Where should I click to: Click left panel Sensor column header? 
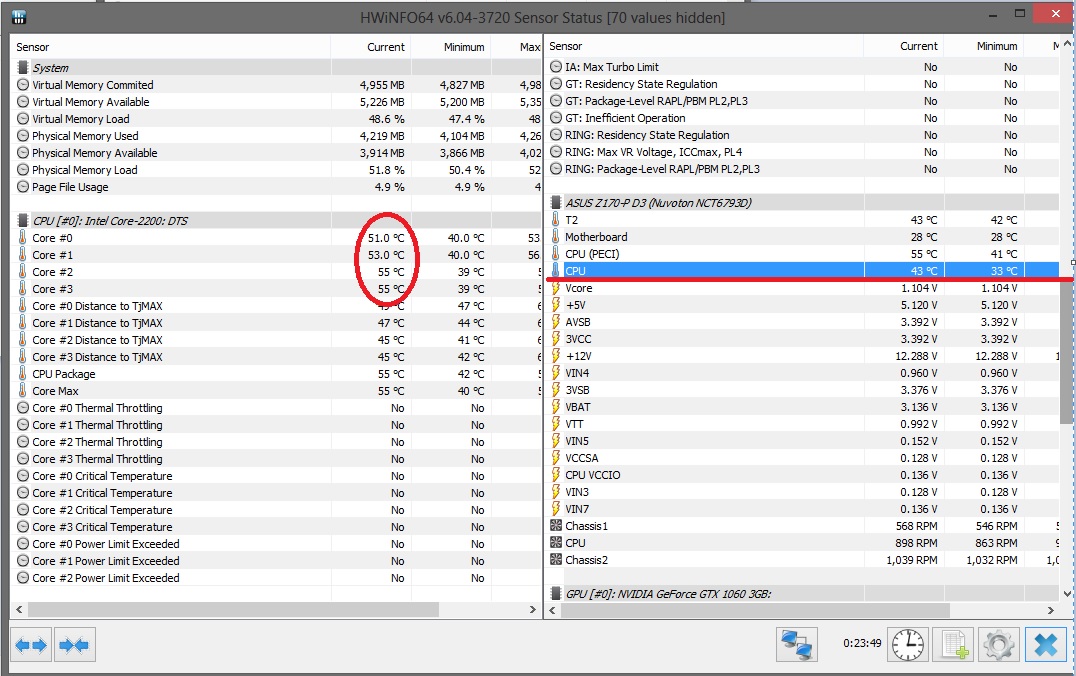click(172, 47)
